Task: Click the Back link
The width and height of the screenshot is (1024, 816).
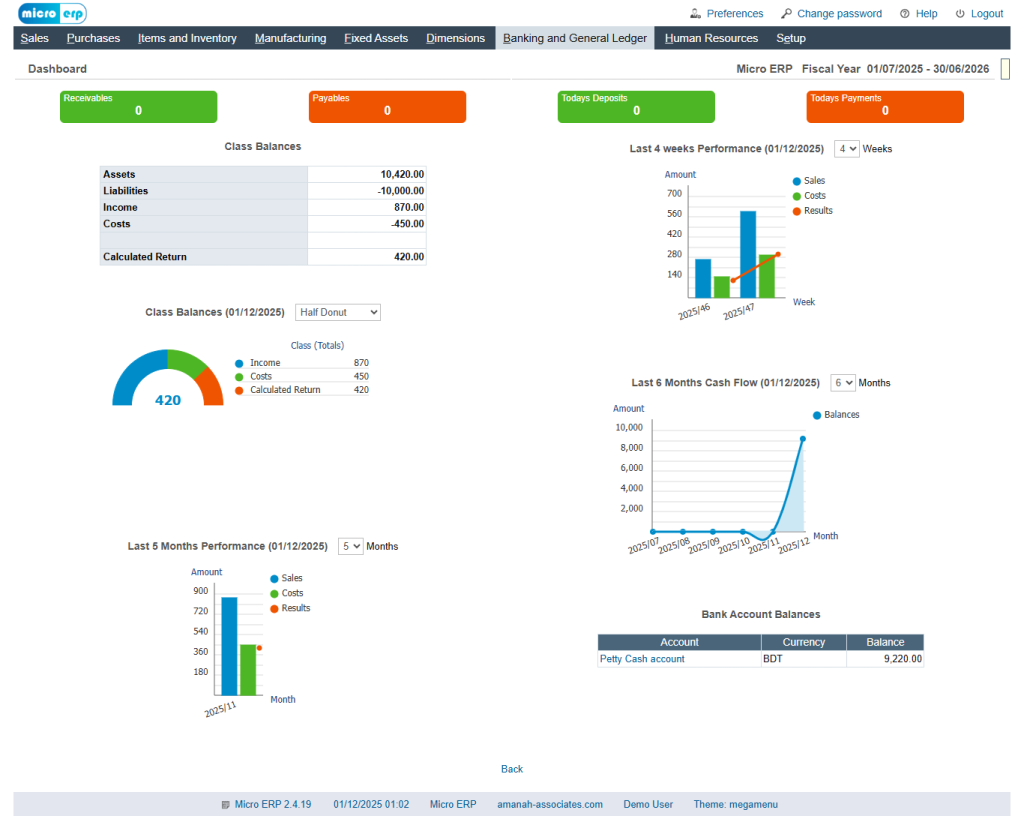Action: point(512,769)
